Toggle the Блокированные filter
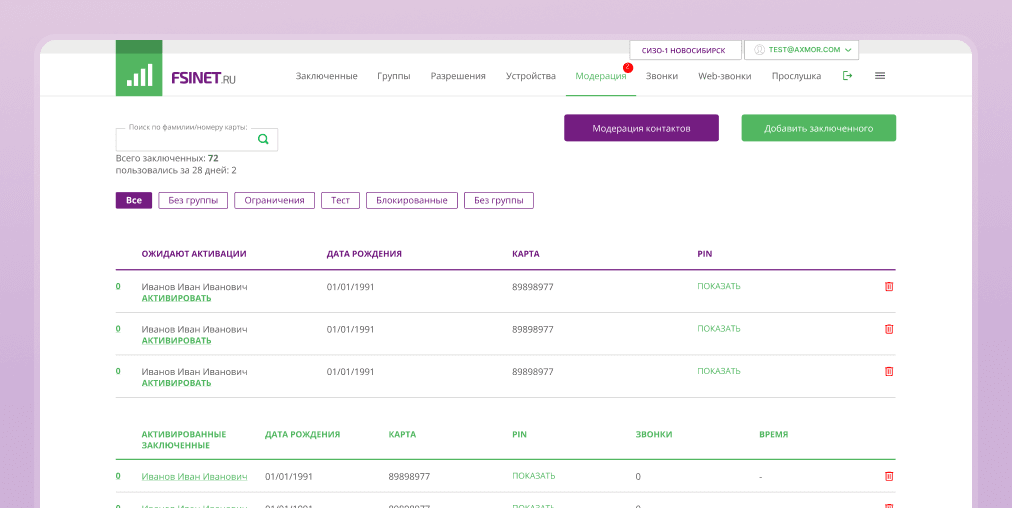 [412, 201]
